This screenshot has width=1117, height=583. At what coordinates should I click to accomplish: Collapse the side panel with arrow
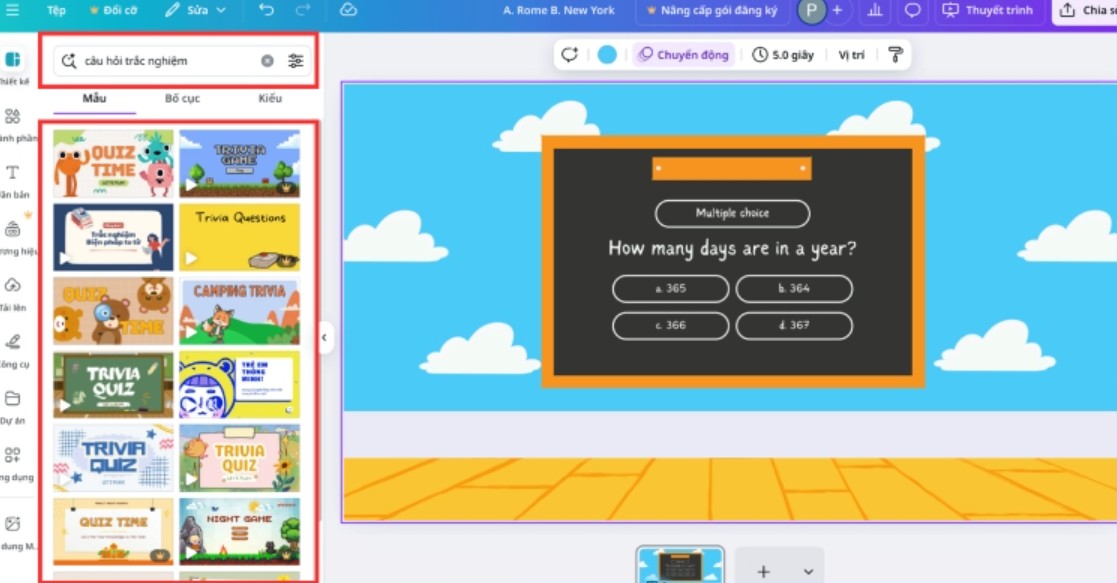pos(324,338)
